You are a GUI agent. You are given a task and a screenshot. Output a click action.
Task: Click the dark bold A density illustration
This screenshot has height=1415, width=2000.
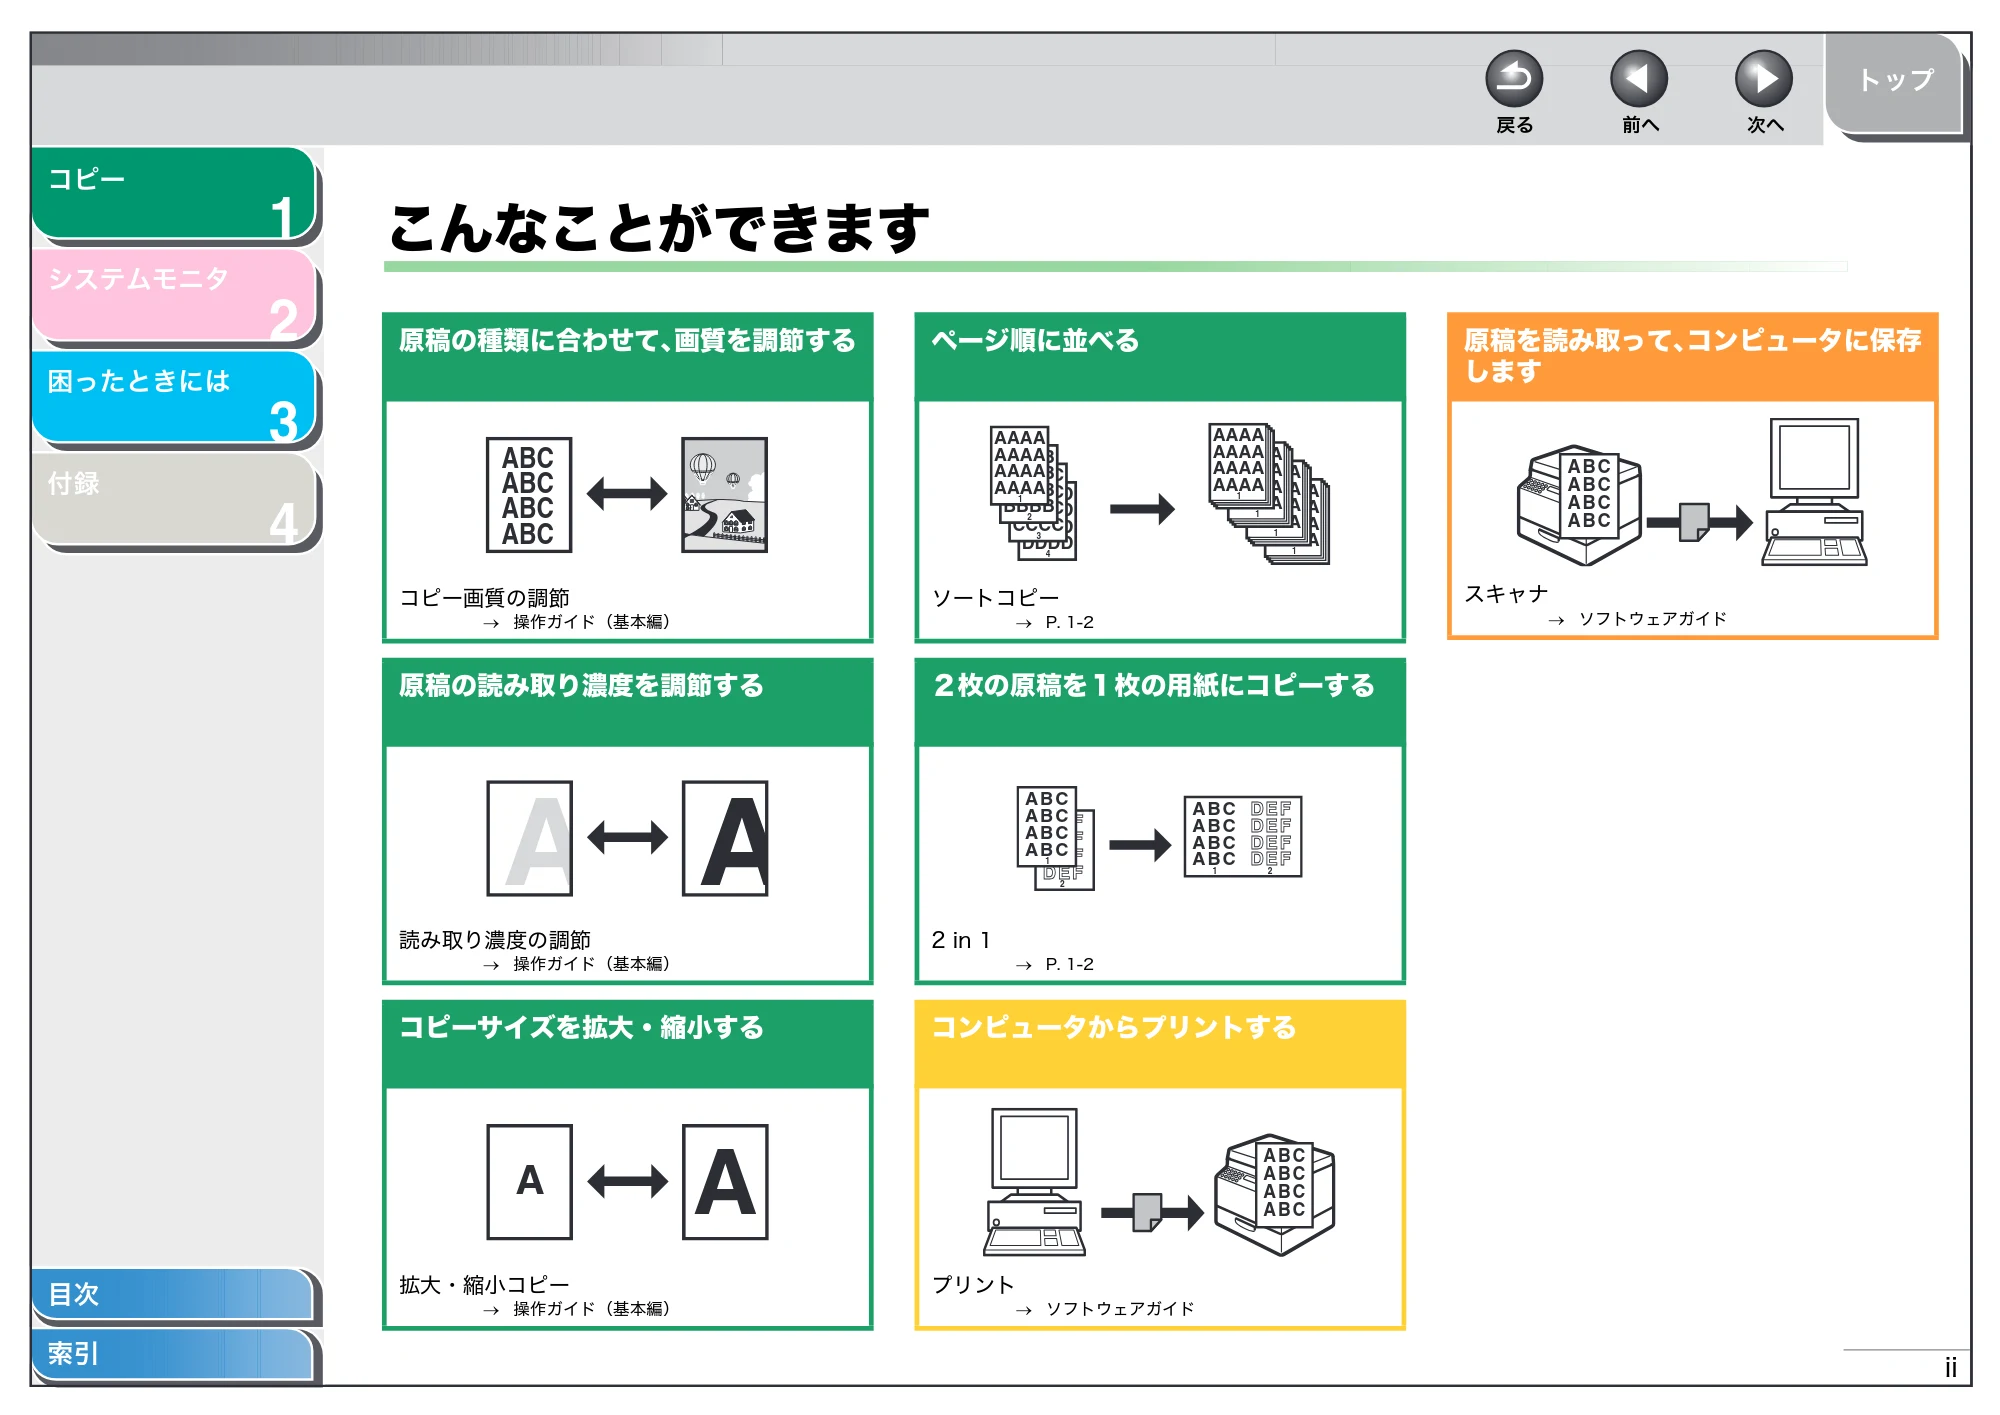(x=725, y=838)
